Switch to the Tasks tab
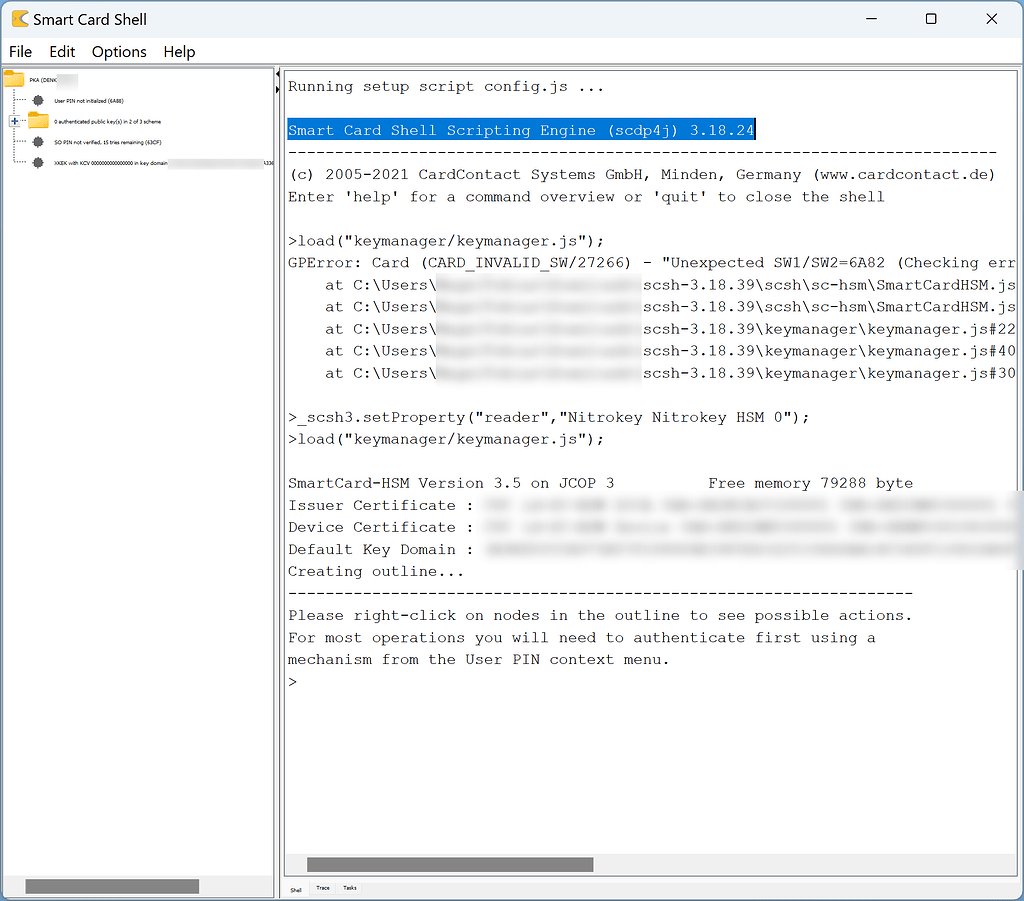Image resolution: width=1024 pixels, height=901 pixels. 349,888
